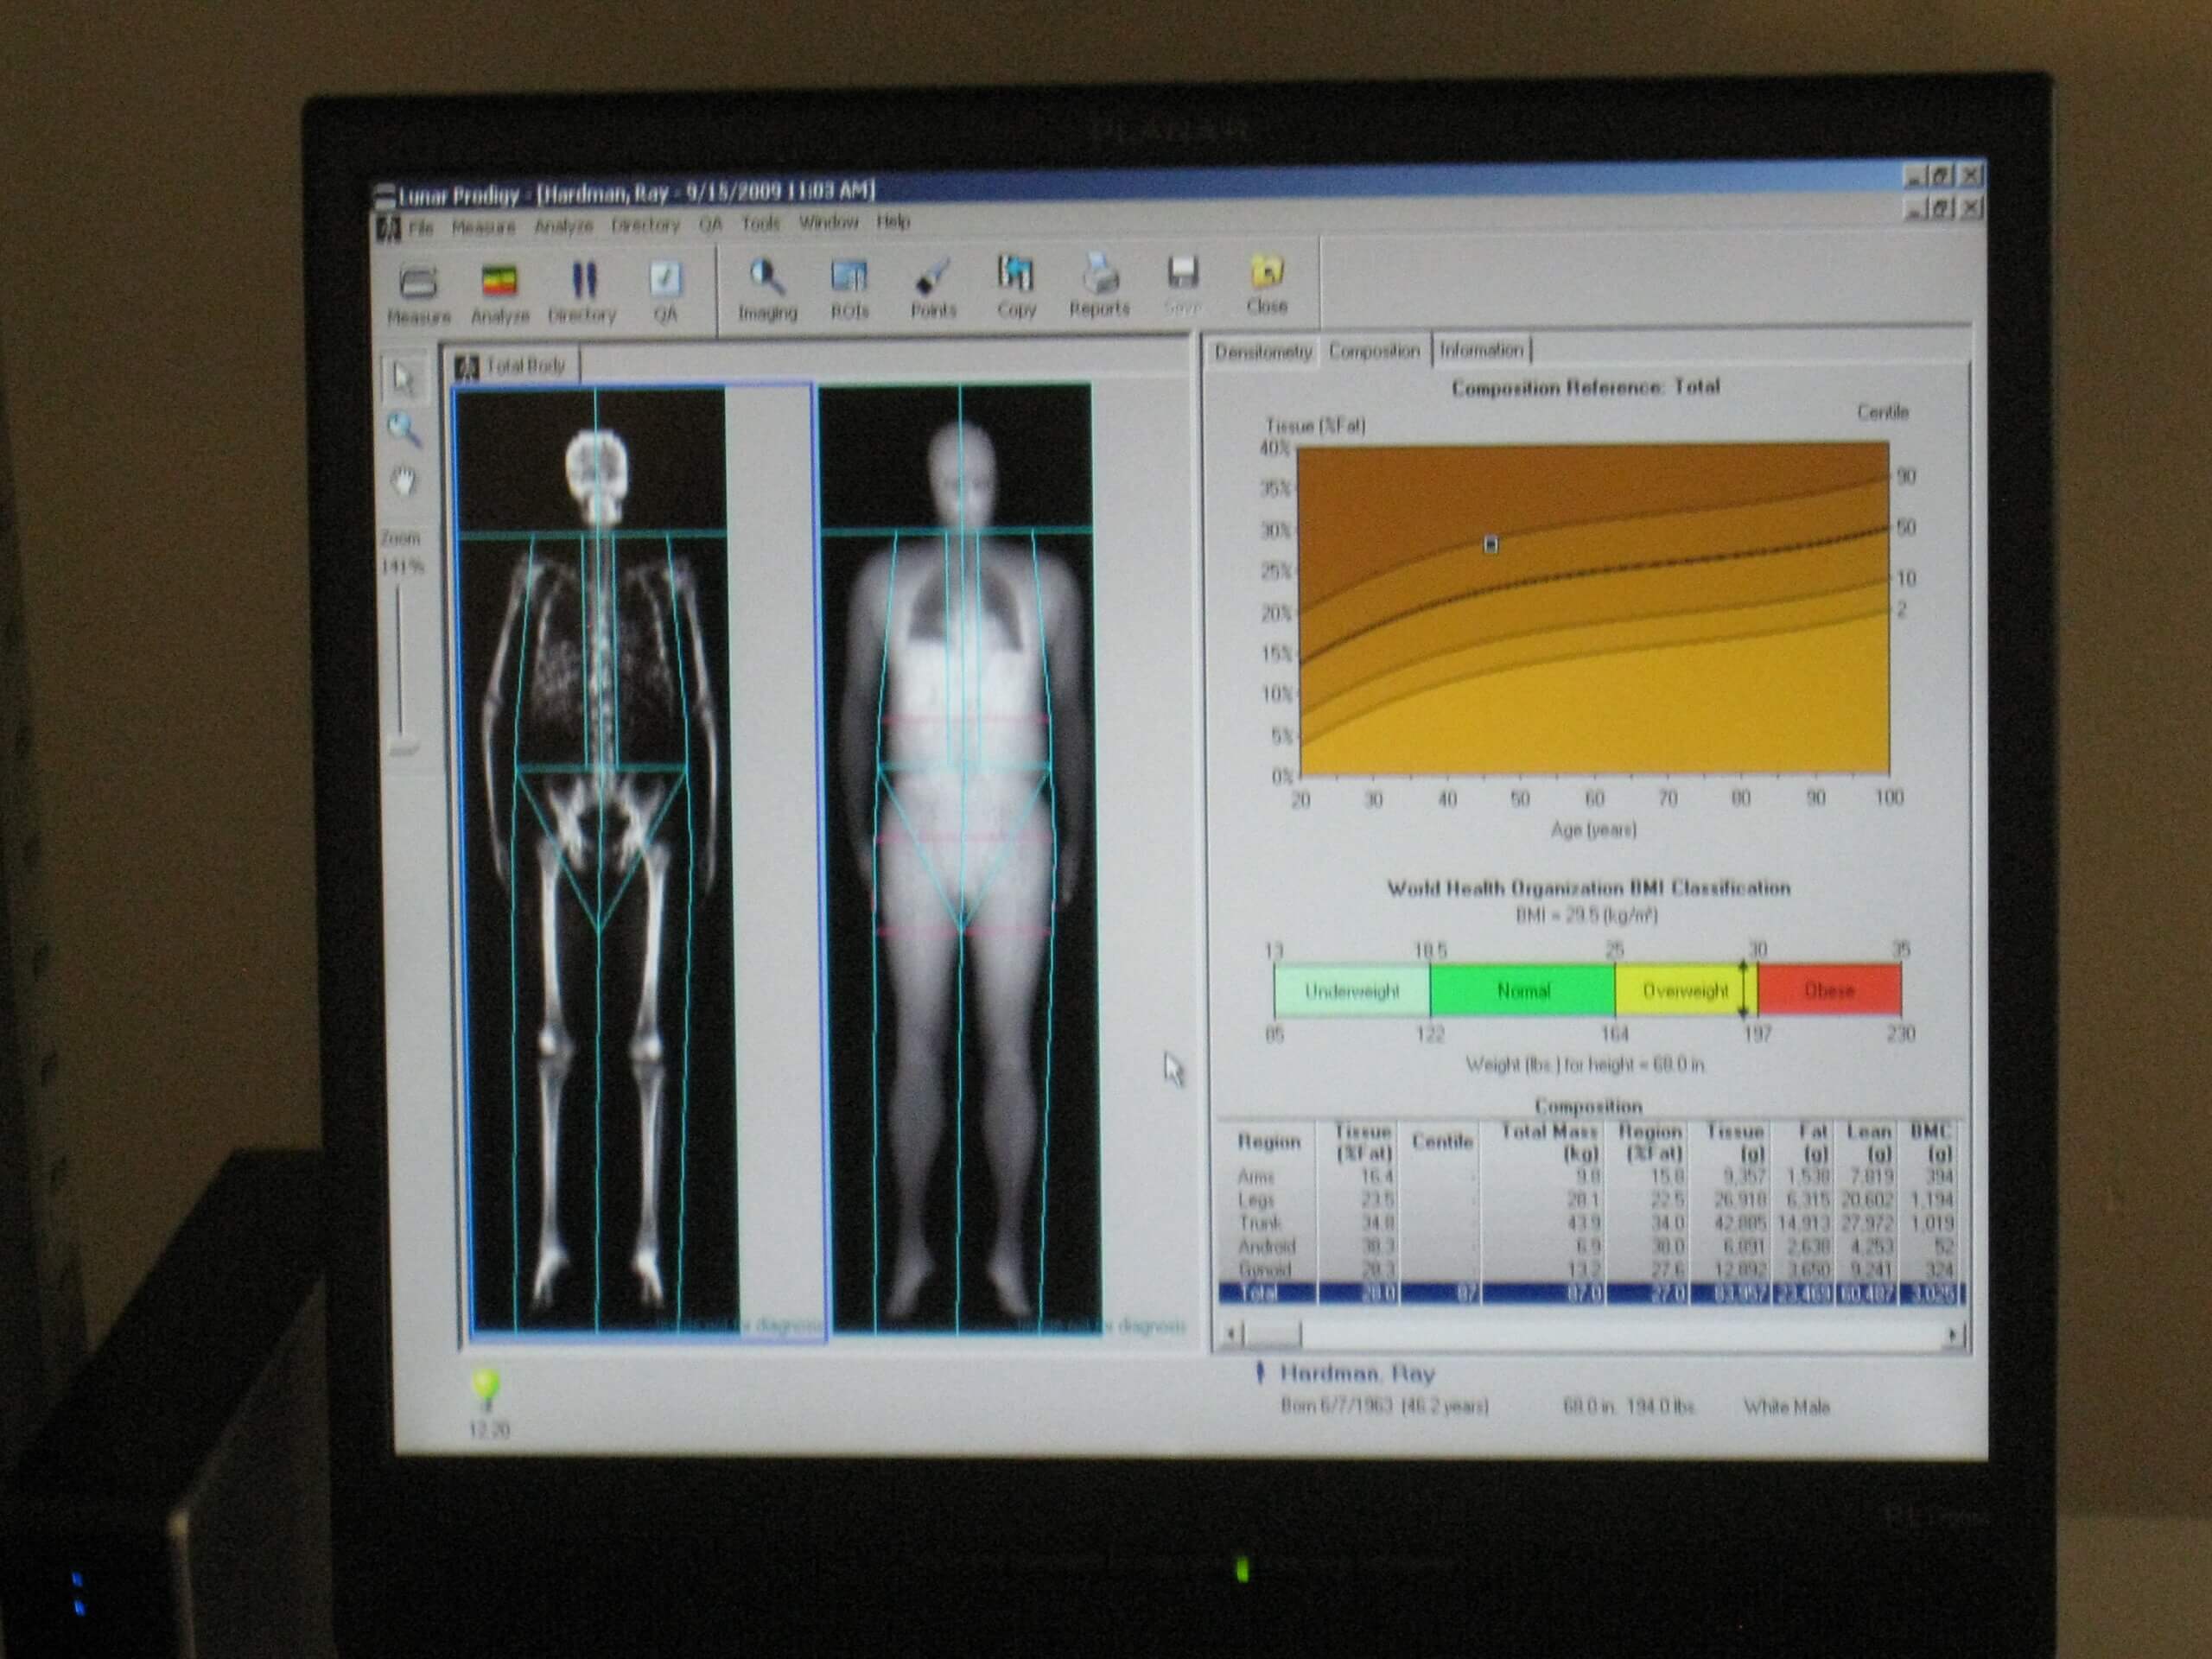
Task: Open the Analyze menu
Action: click(x=563, y=226)
